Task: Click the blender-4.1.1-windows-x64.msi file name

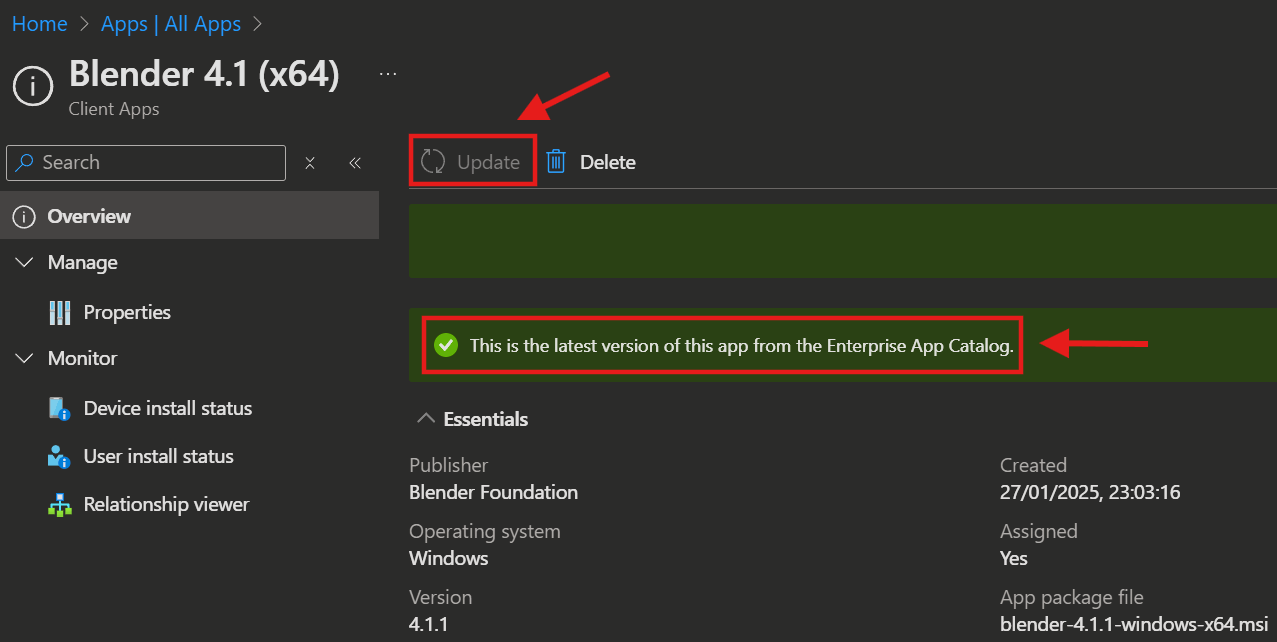Action: (1134, 624)
